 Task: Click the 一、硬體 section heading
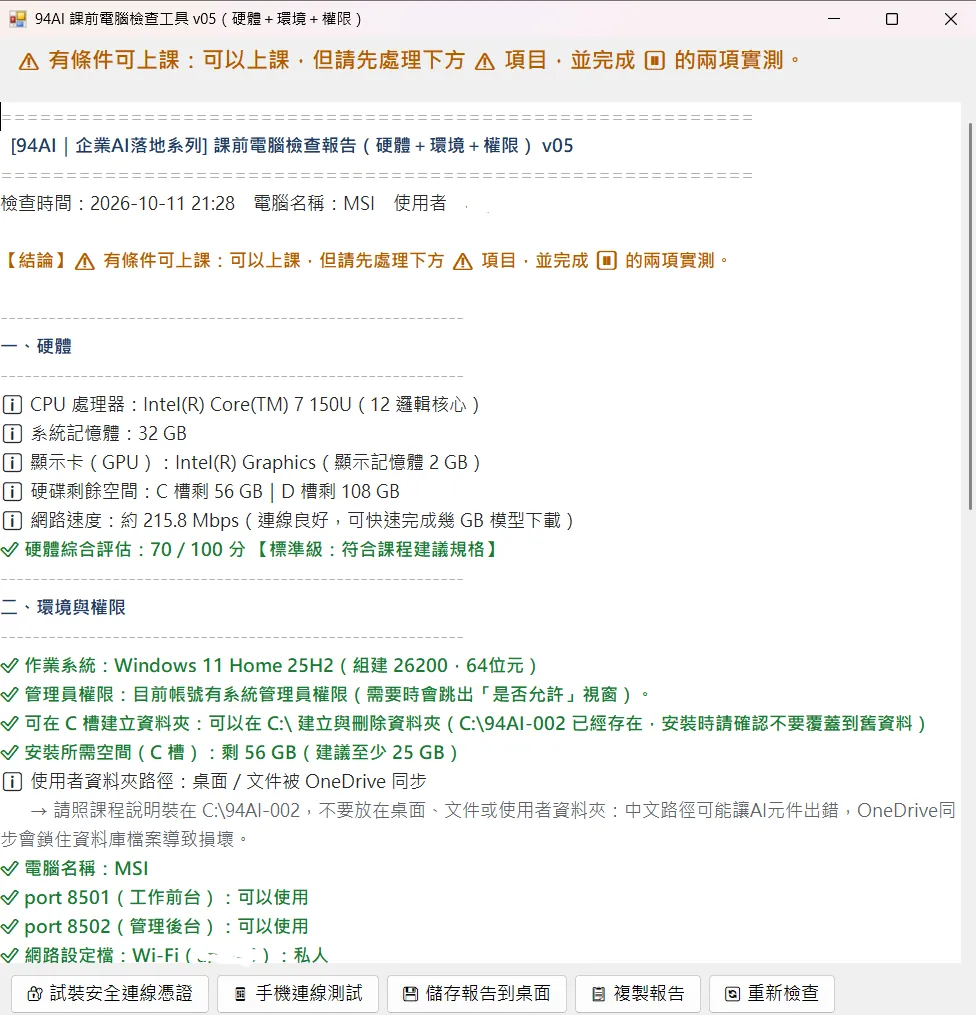pyautogui.click(x=36, y=346)
